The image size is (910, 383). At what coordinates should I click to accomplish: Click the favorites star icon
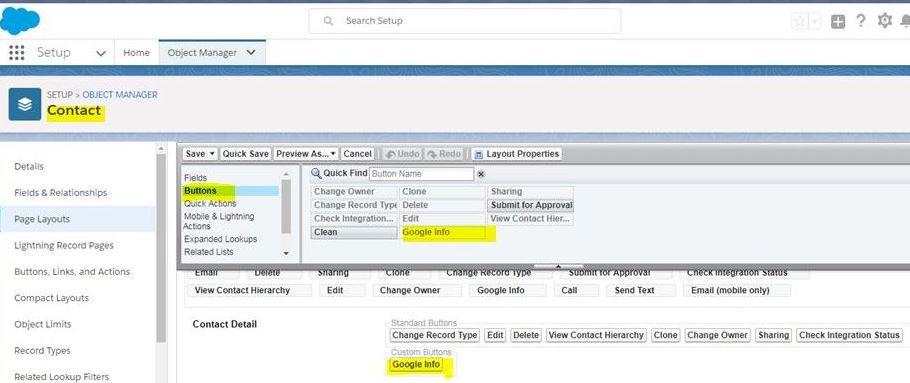tap(800, 21)
